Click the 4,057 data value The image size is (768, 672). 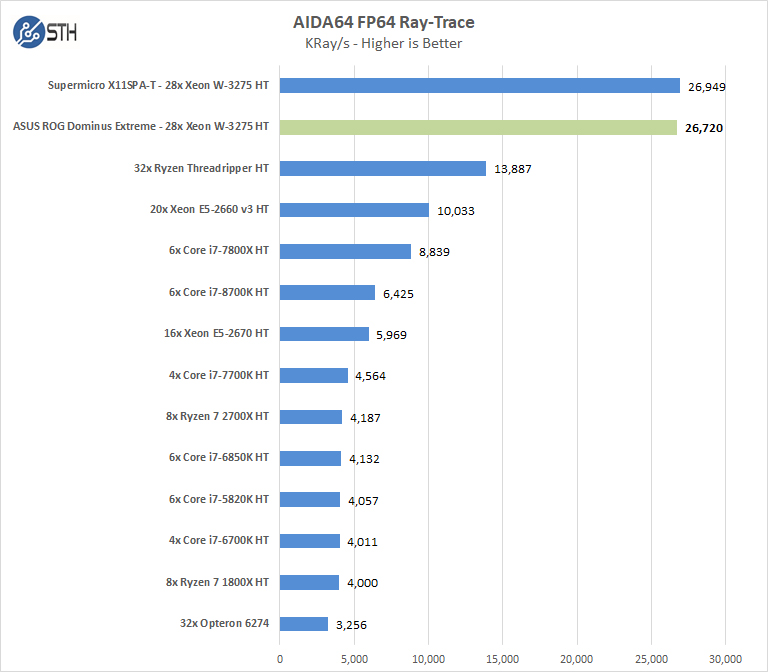[363, 501]
